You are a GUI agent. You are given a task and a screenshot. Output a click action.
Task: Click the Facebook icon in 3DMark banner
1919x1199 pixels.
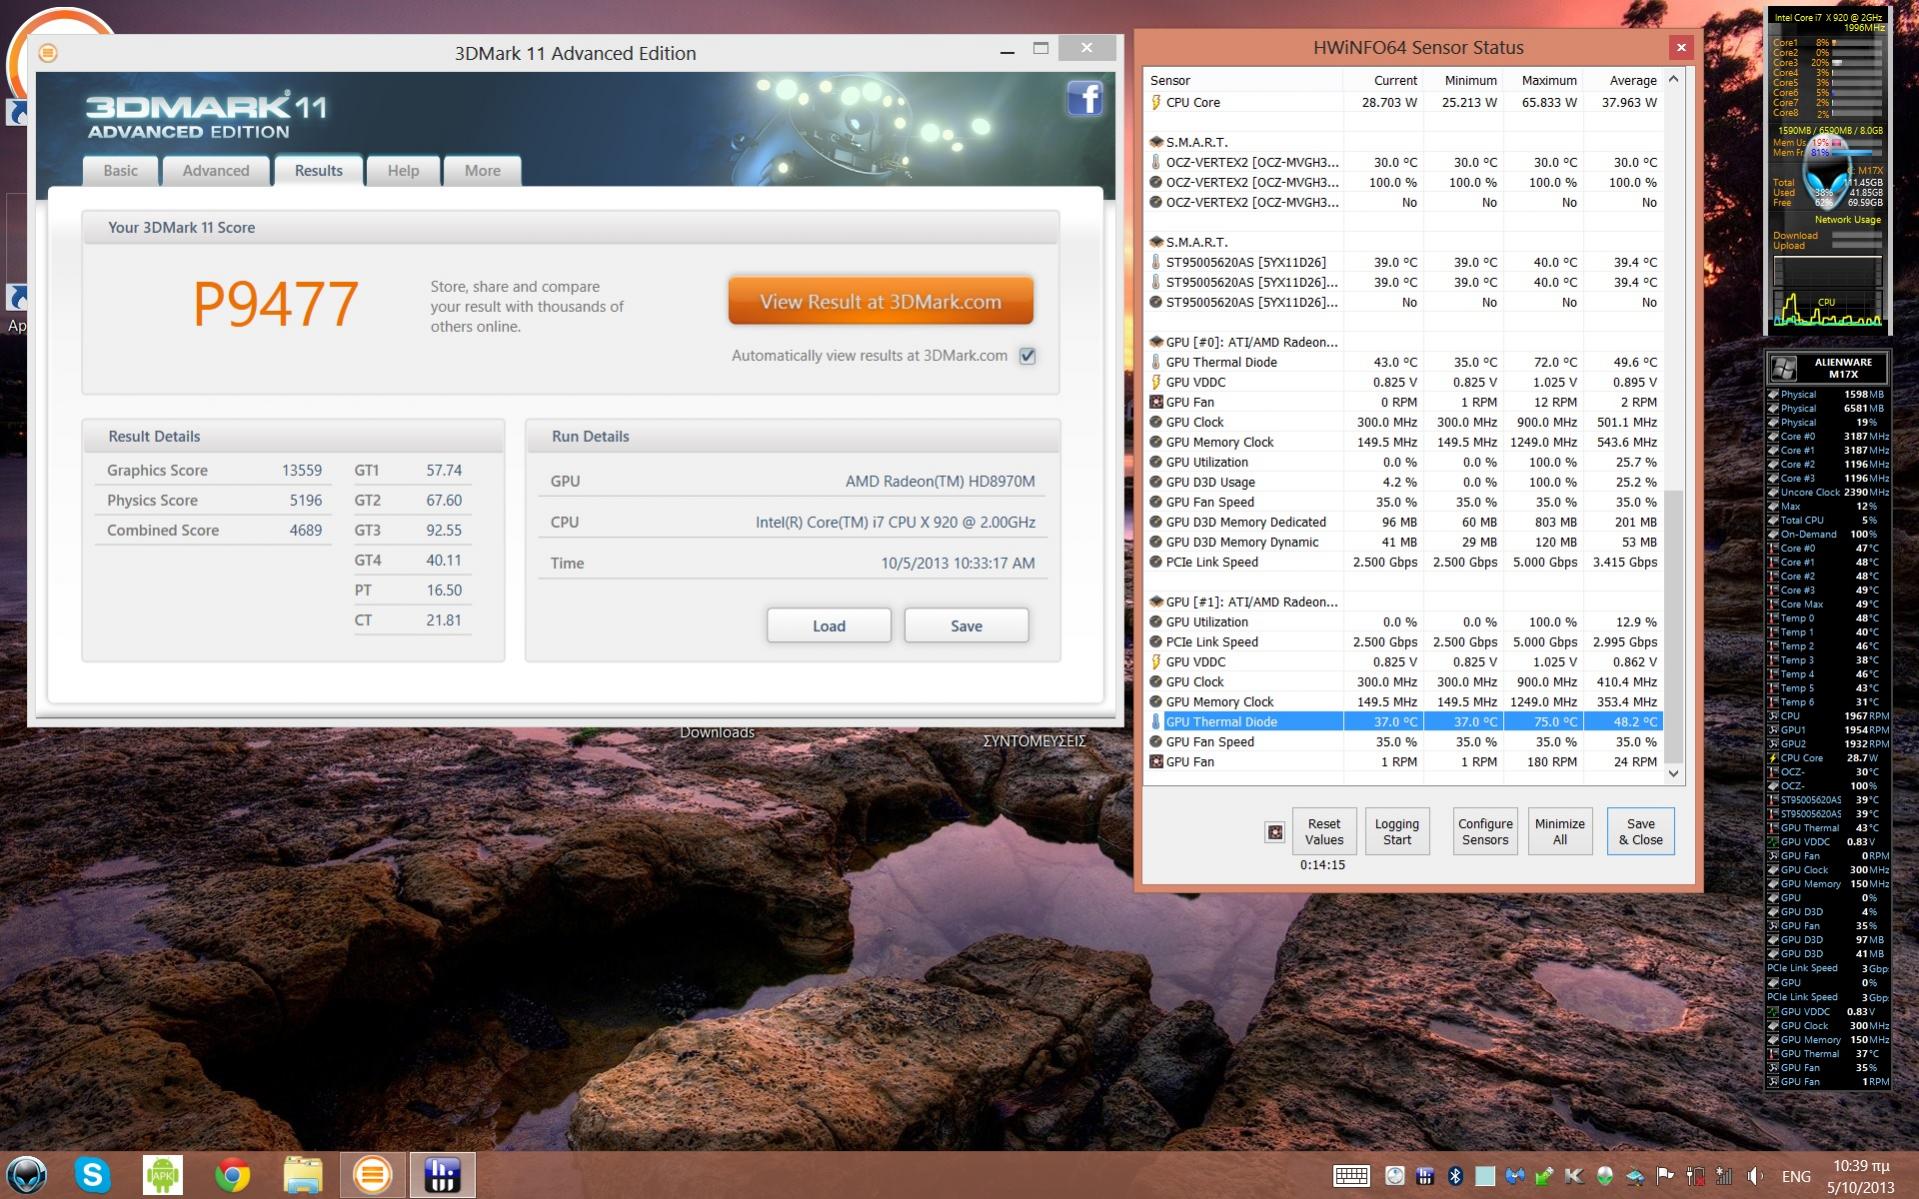(x=1085, y=98)
